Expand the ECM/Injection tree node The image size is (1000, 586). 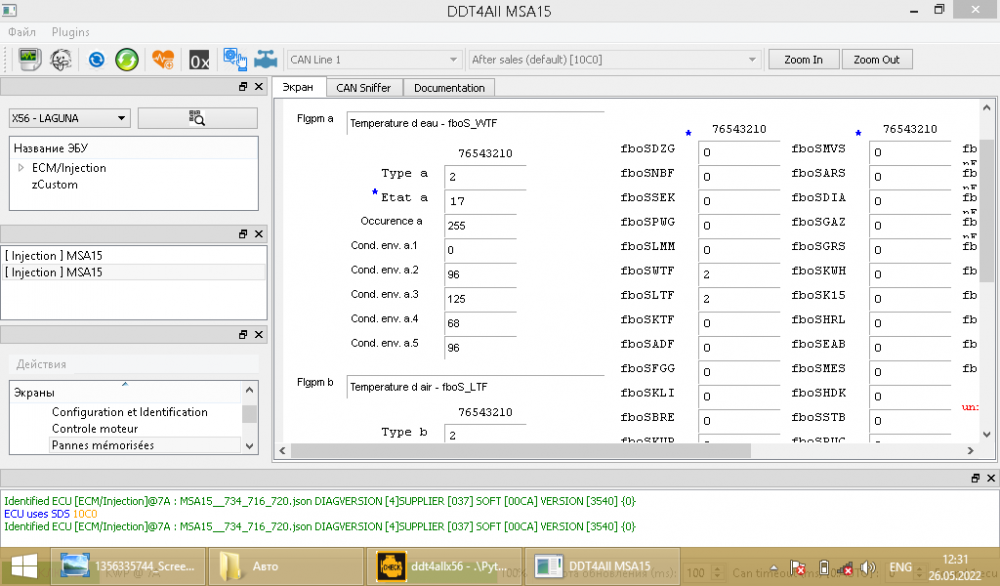tap(21, 168)
